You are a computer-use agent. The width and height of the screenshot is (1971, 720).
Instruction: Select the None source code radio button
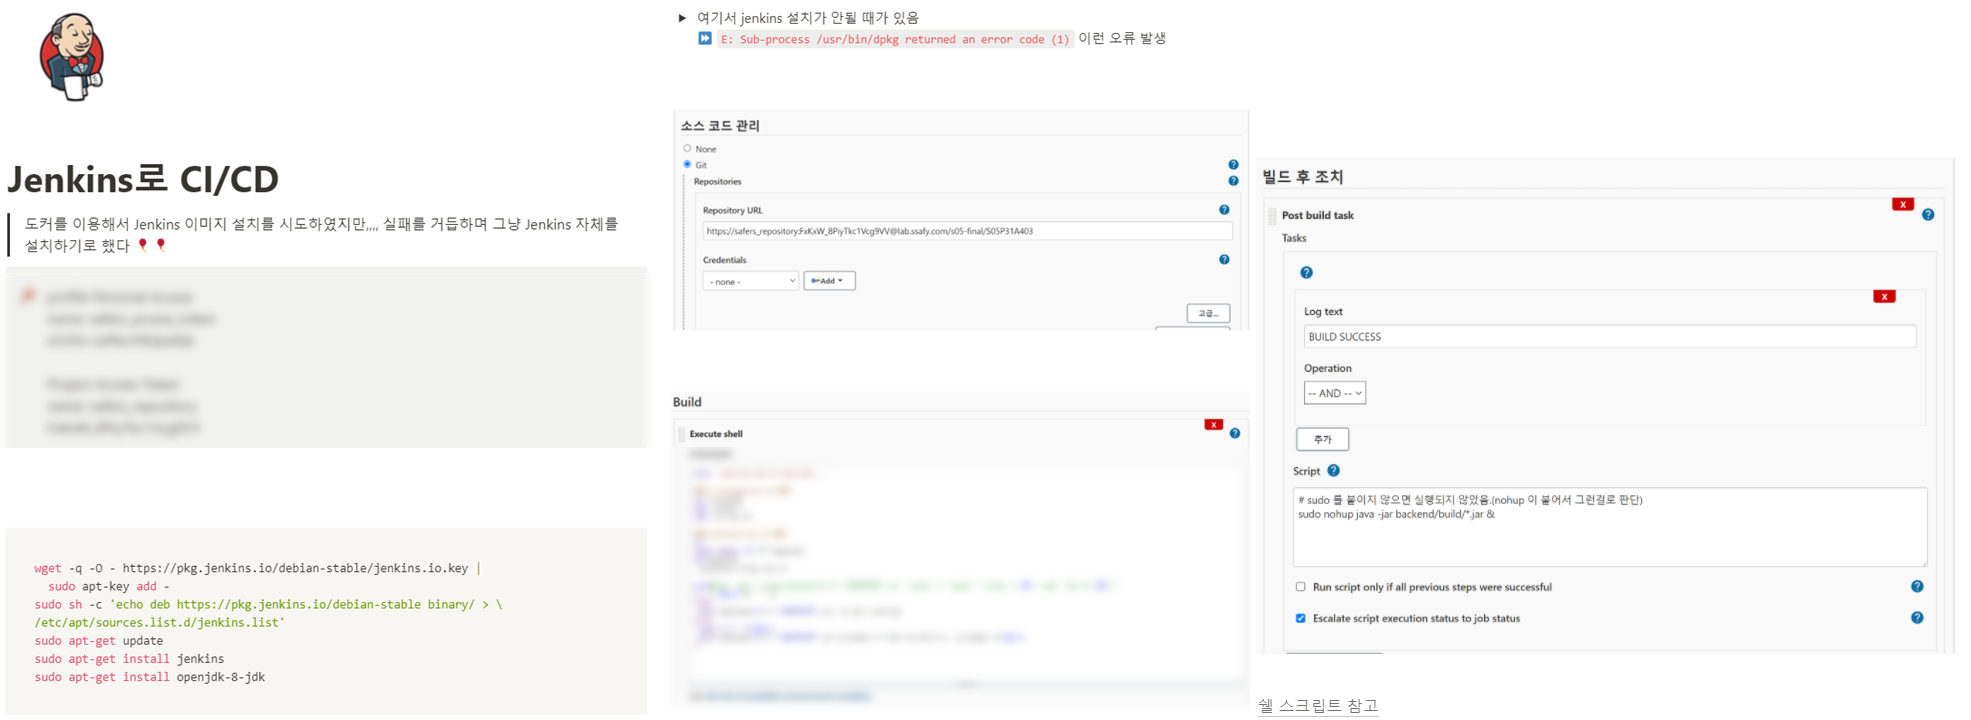click(x=687, y=149)
